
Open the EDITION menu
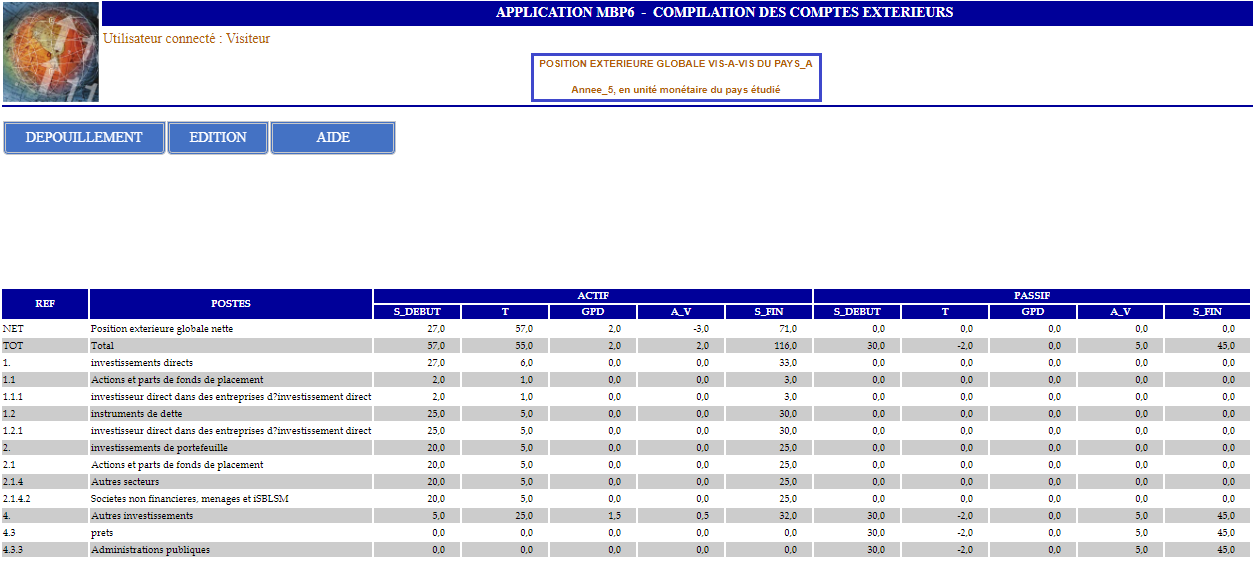218,137
